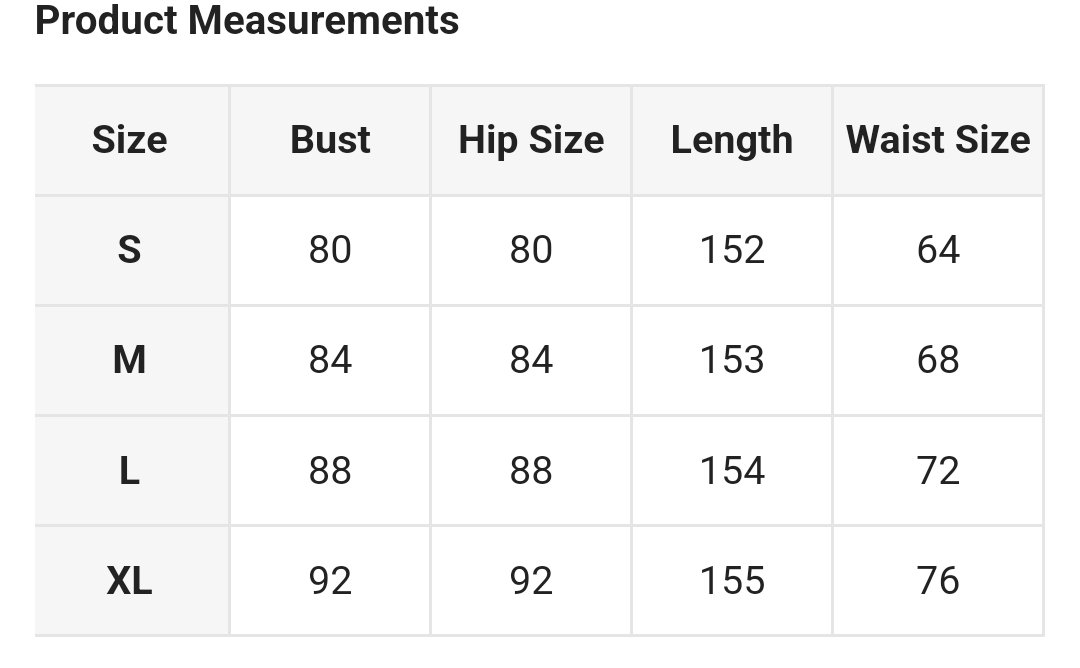Click the Waist Size column header
The width and height of the screenshot is (1080, 668).
point(938,140)
